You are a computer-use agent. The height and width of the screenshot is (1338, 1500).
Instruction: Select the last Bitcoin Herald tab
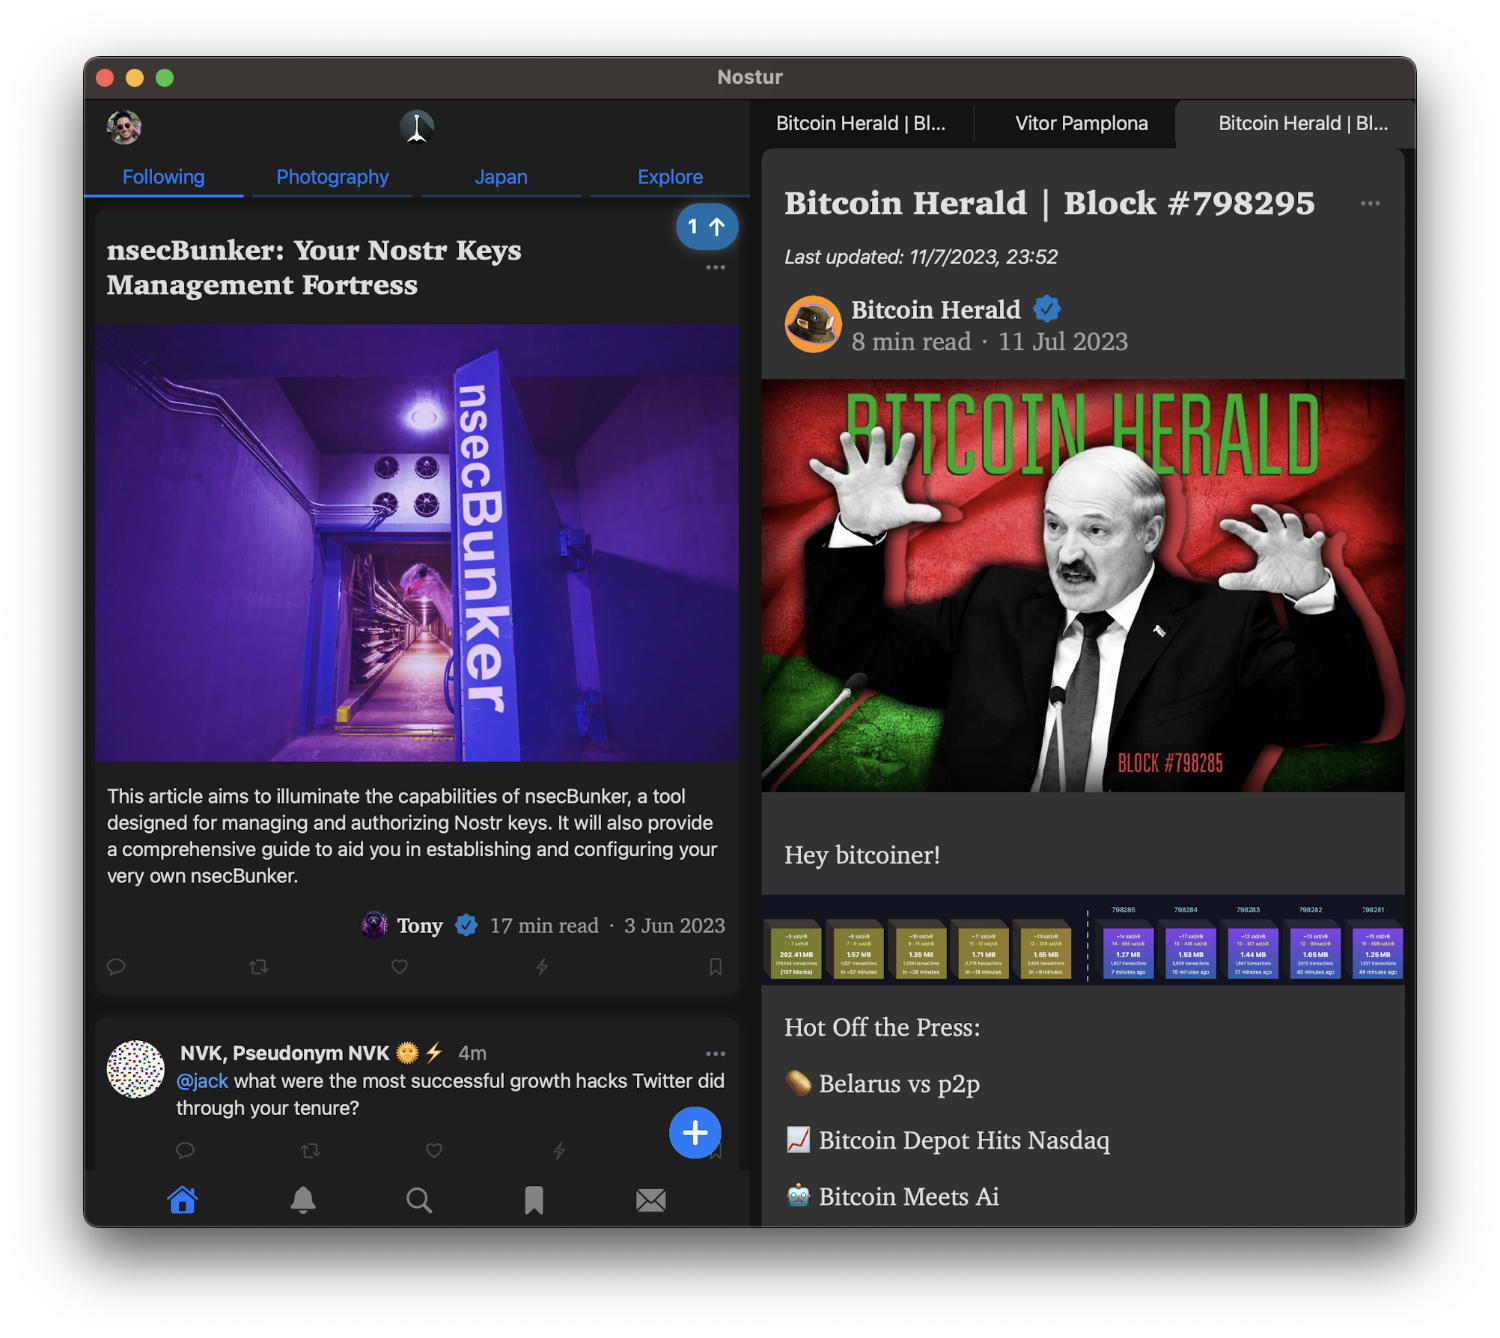(x=1302, y=123)
